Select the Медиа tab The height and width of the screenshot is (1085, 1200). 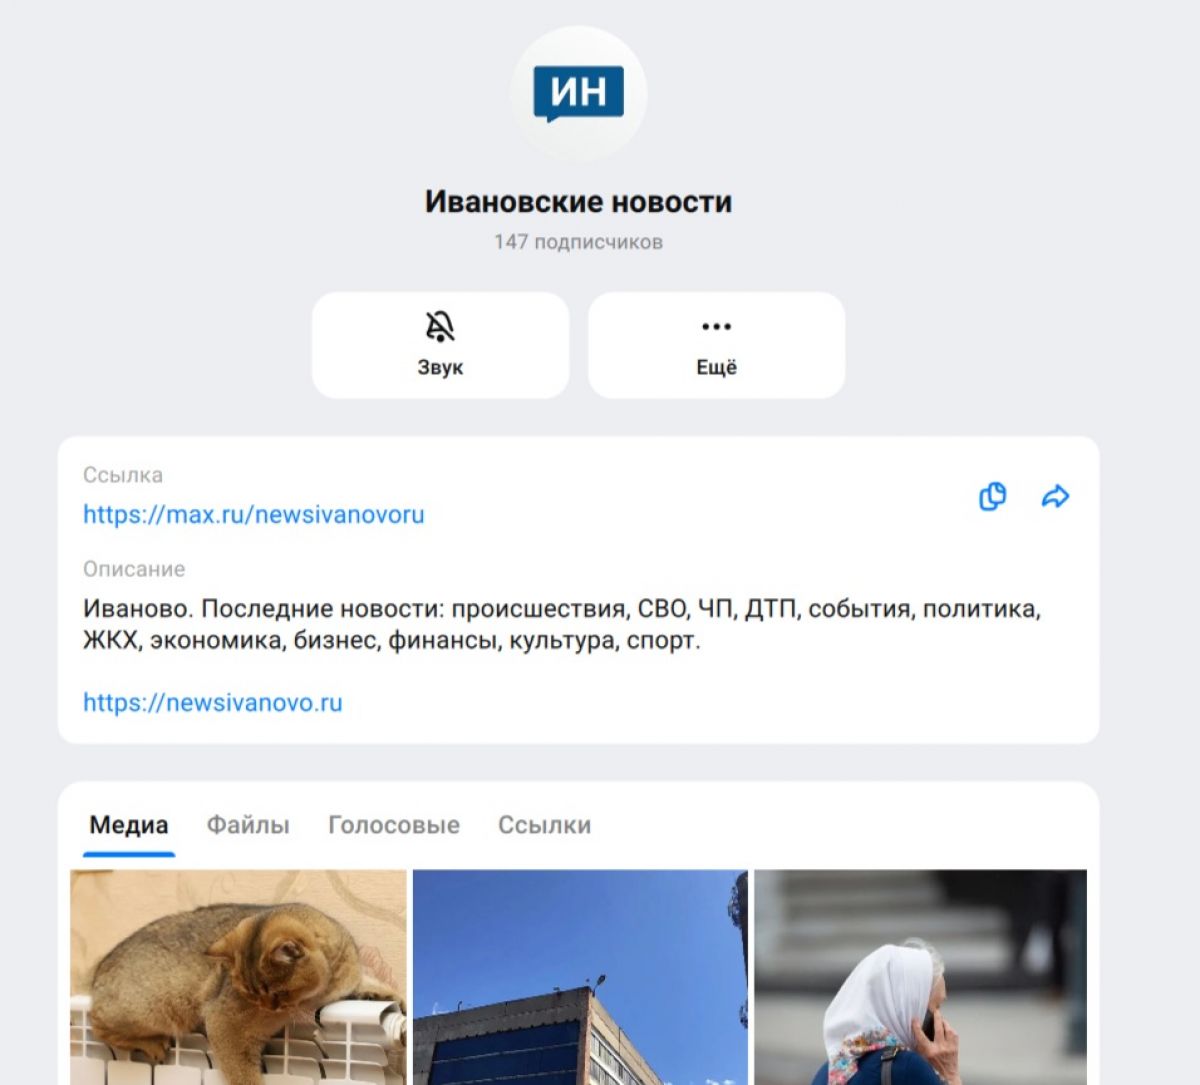(129, 825)
